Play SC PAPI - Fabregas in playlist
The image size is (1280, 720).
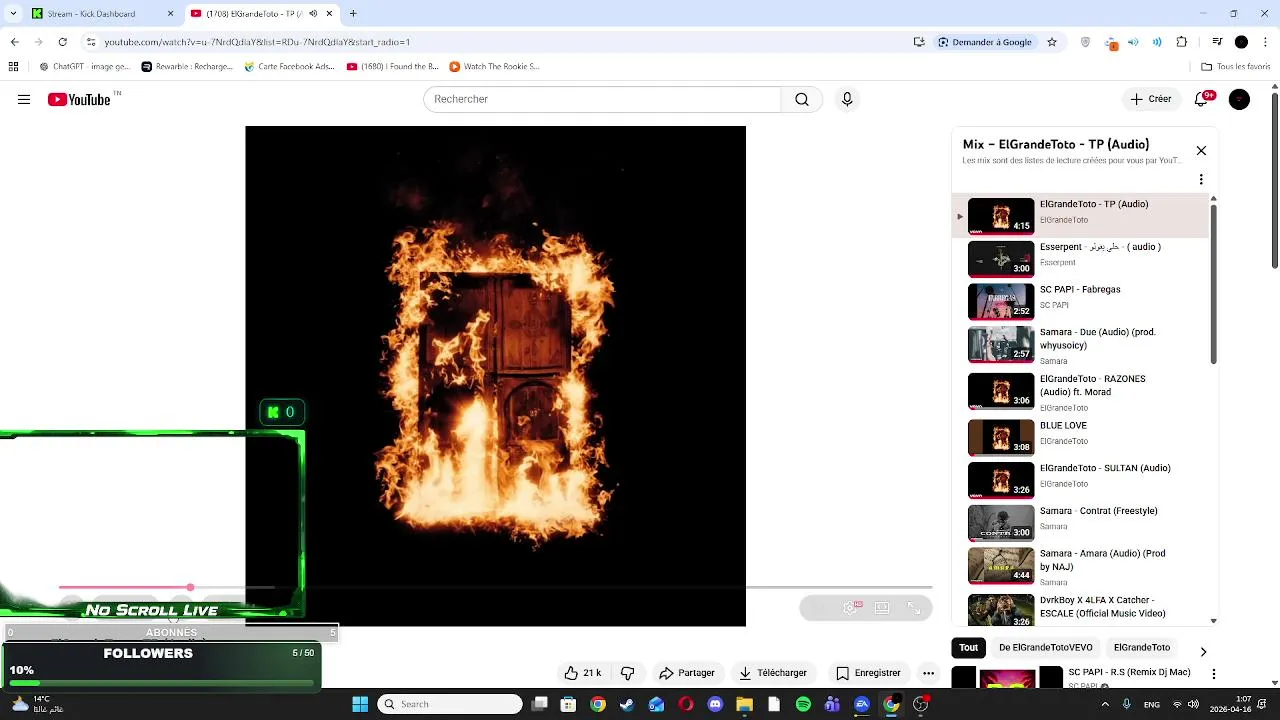click(1084, 301)
